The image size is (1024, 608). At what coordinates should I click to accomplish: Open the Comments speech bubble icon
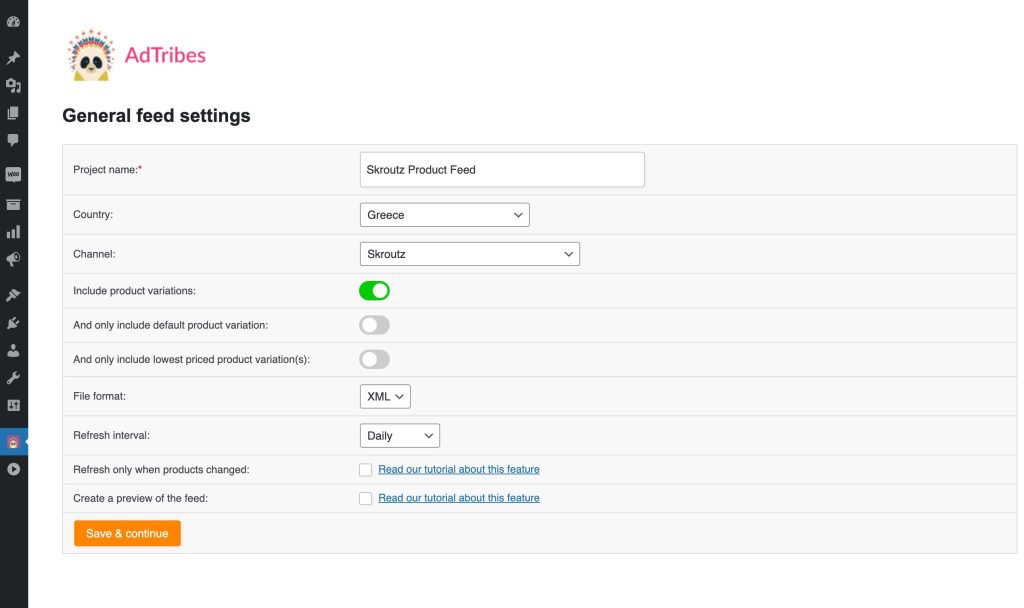(x=13, y=140)
